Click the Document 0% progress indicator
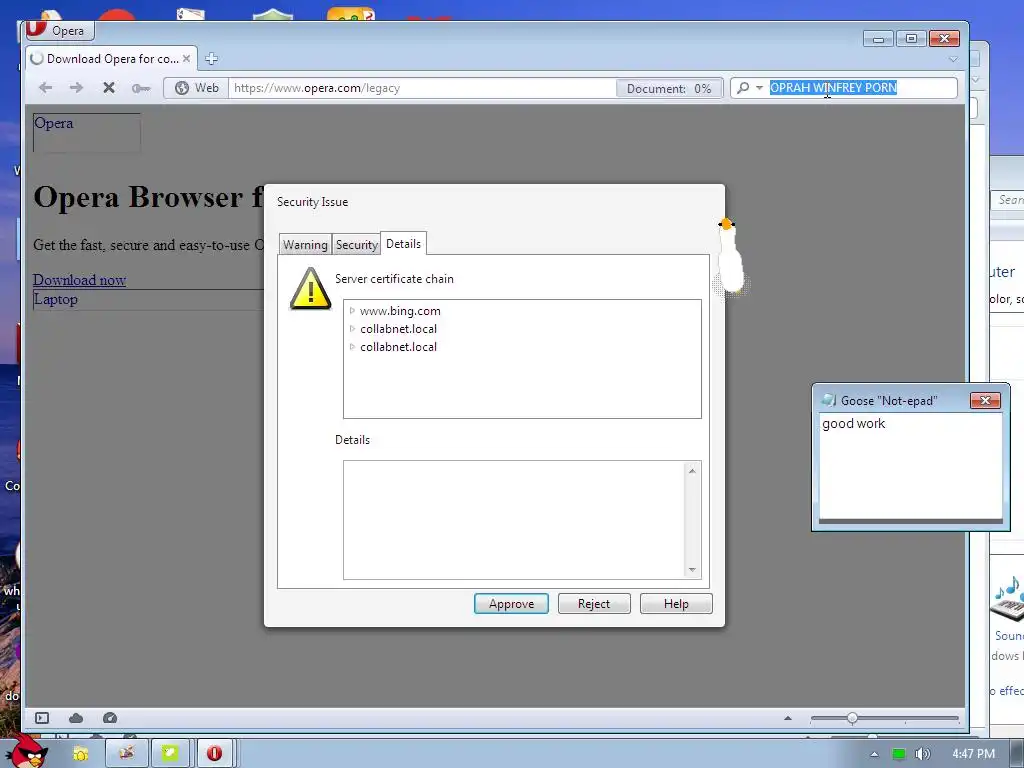Image resolution: width=1024 pixels, height=768 pixels. tap(669, 88)
